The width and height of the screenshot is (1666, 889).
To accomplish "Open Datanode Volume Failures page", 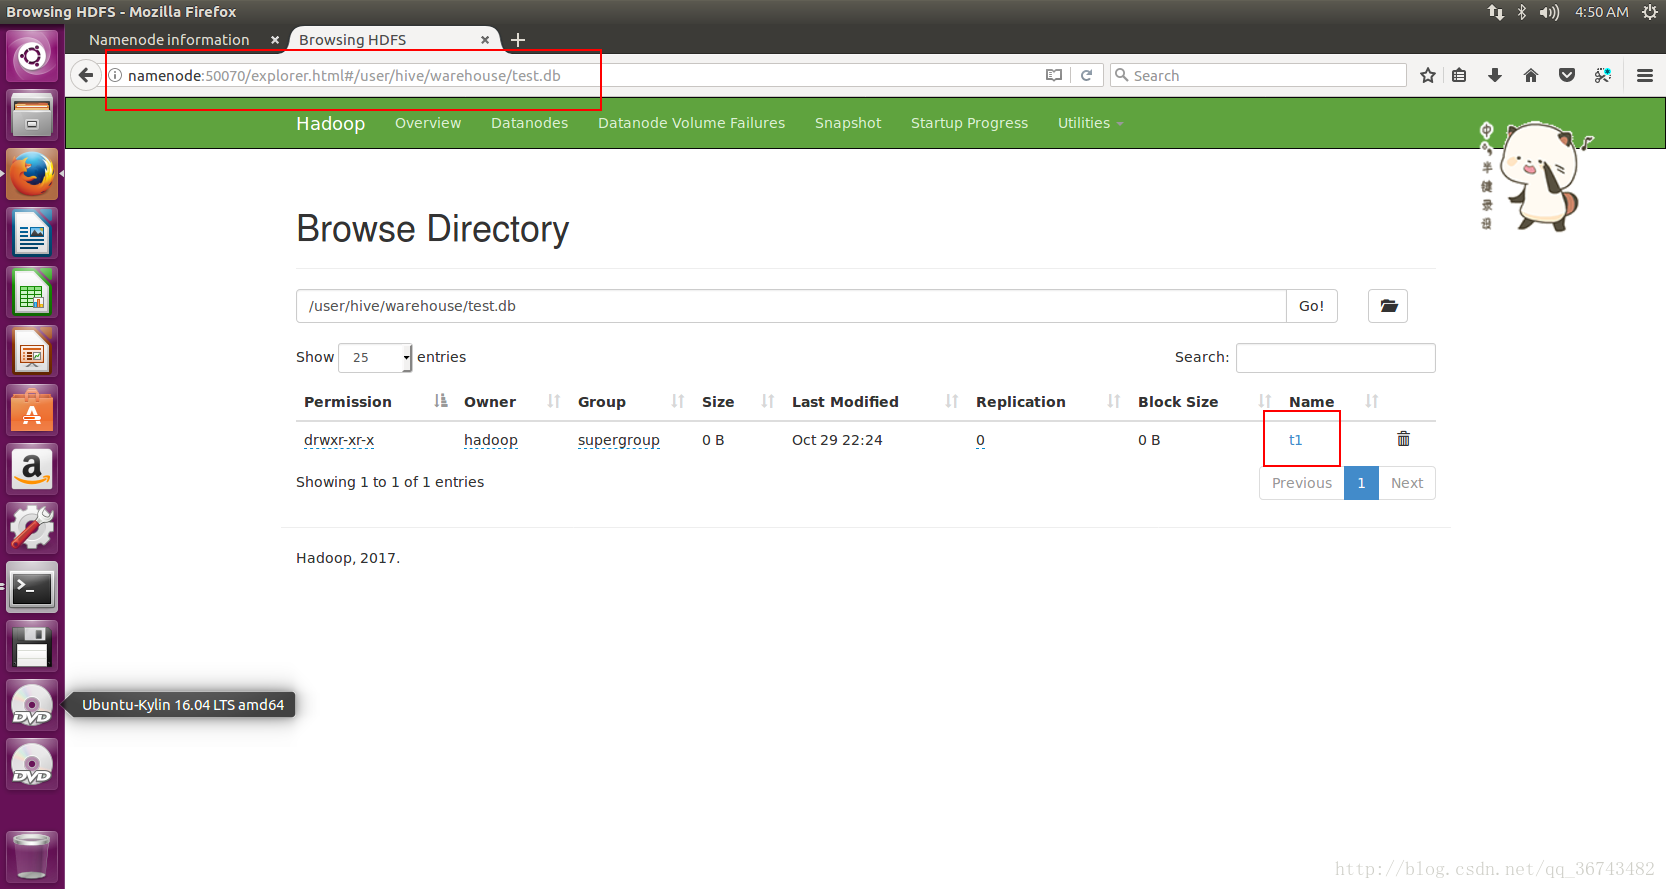I will click(x=691, y=123).
